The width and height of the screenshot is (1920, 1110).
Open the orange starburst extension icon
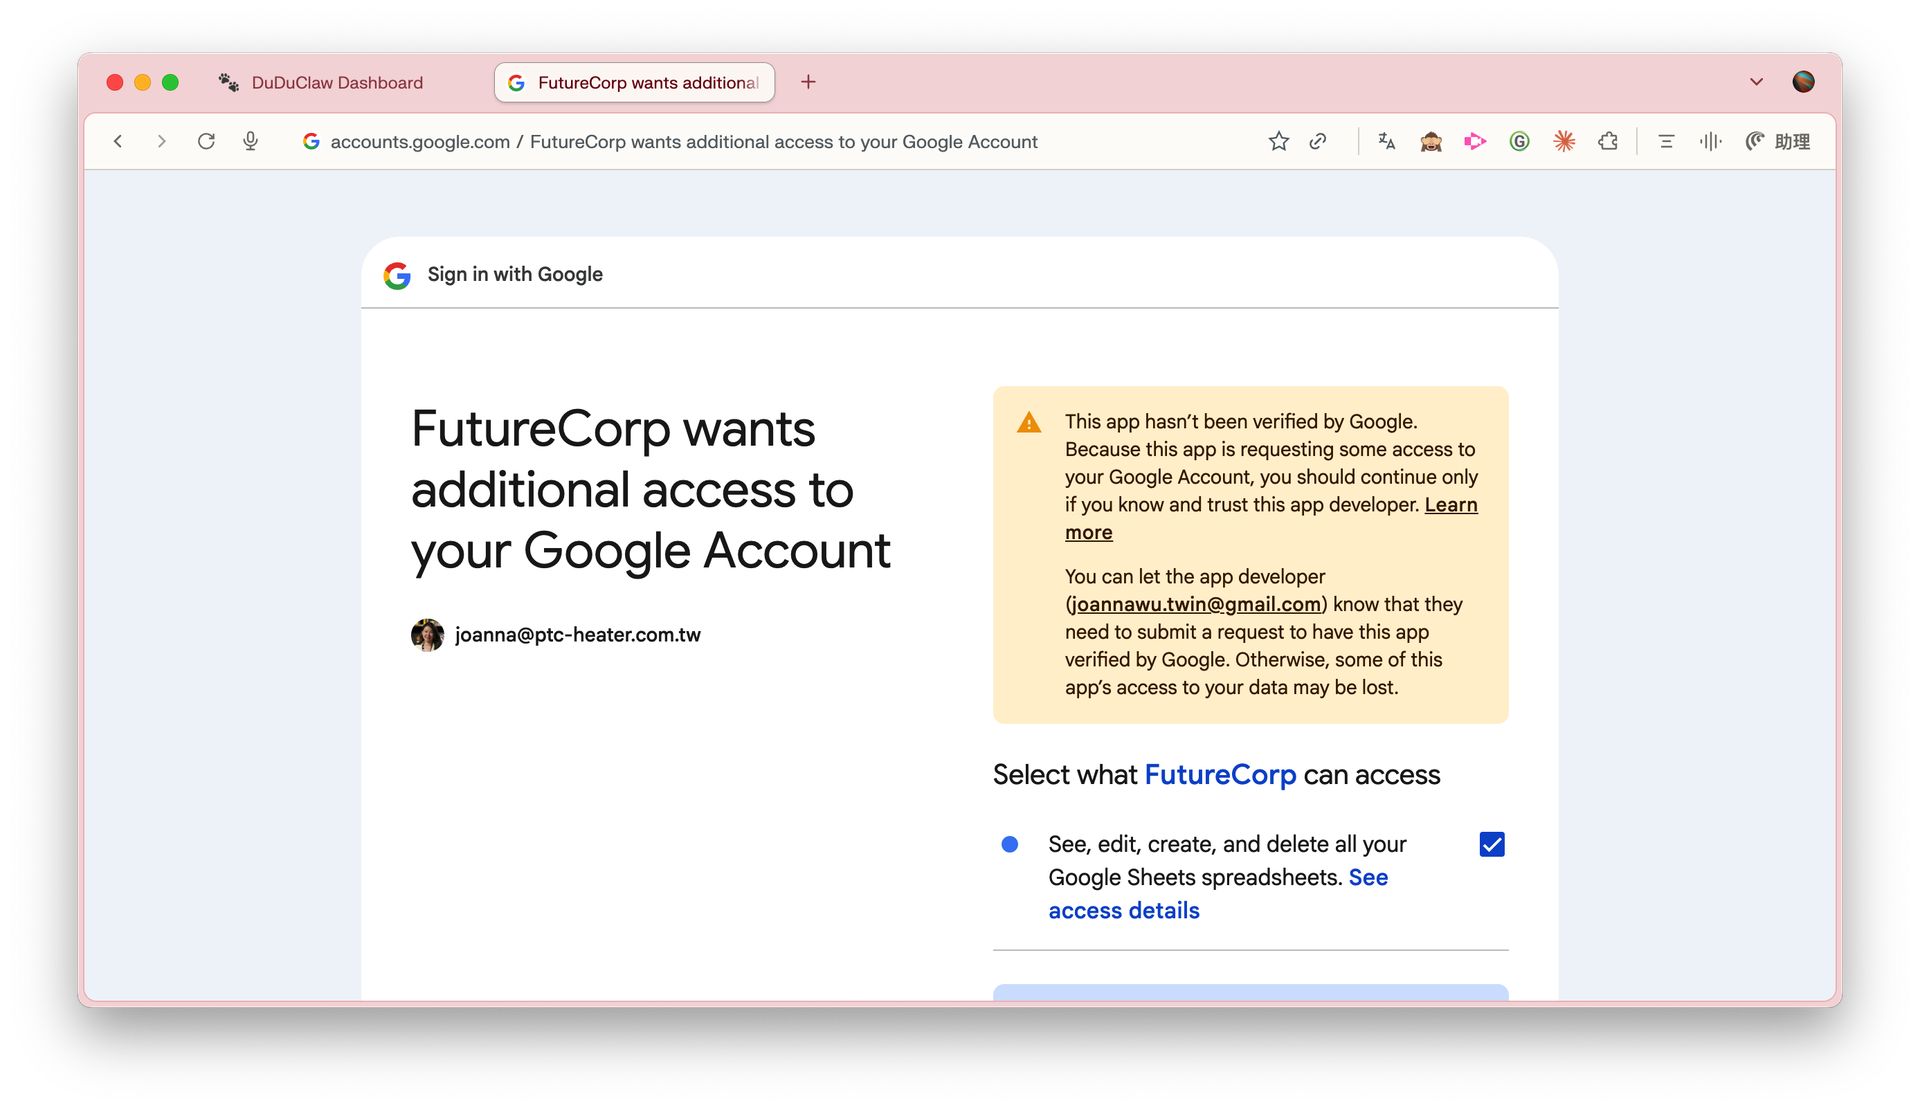pos(1564,142)
